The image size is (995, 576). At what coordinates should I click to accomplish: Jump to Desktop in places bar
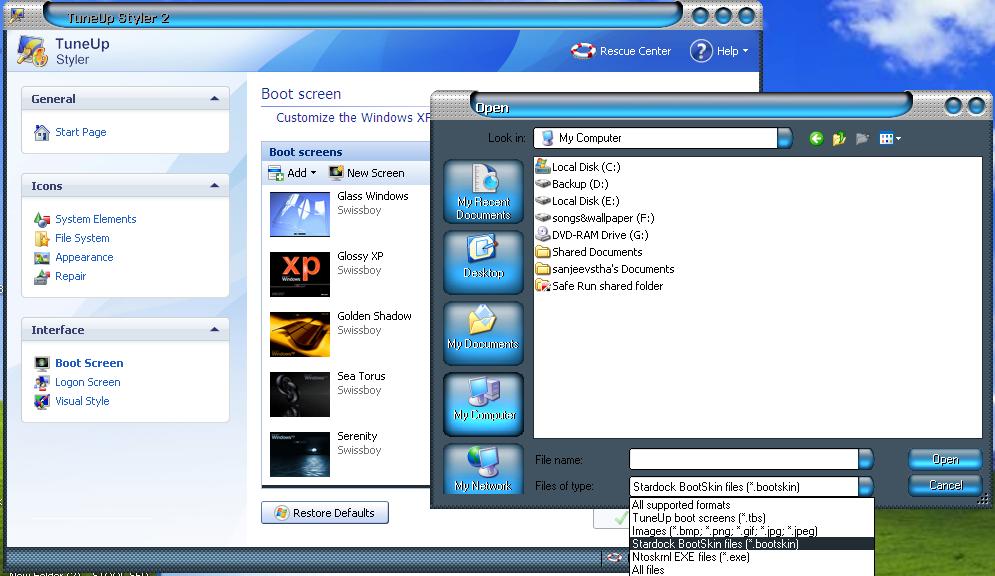[x=484, y=262]
